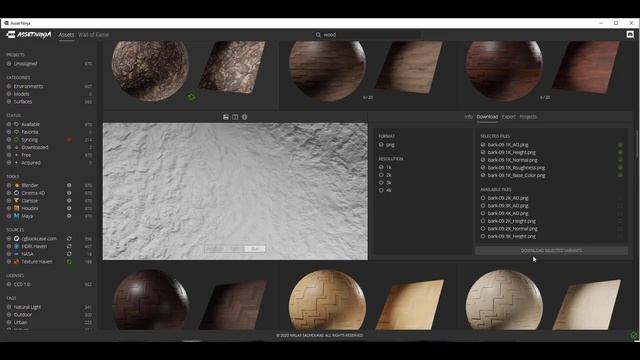Screen dimensions: 640x360
Task: Check bark-09.2K_AO.png in available files
Action: [x=483, y=198]
